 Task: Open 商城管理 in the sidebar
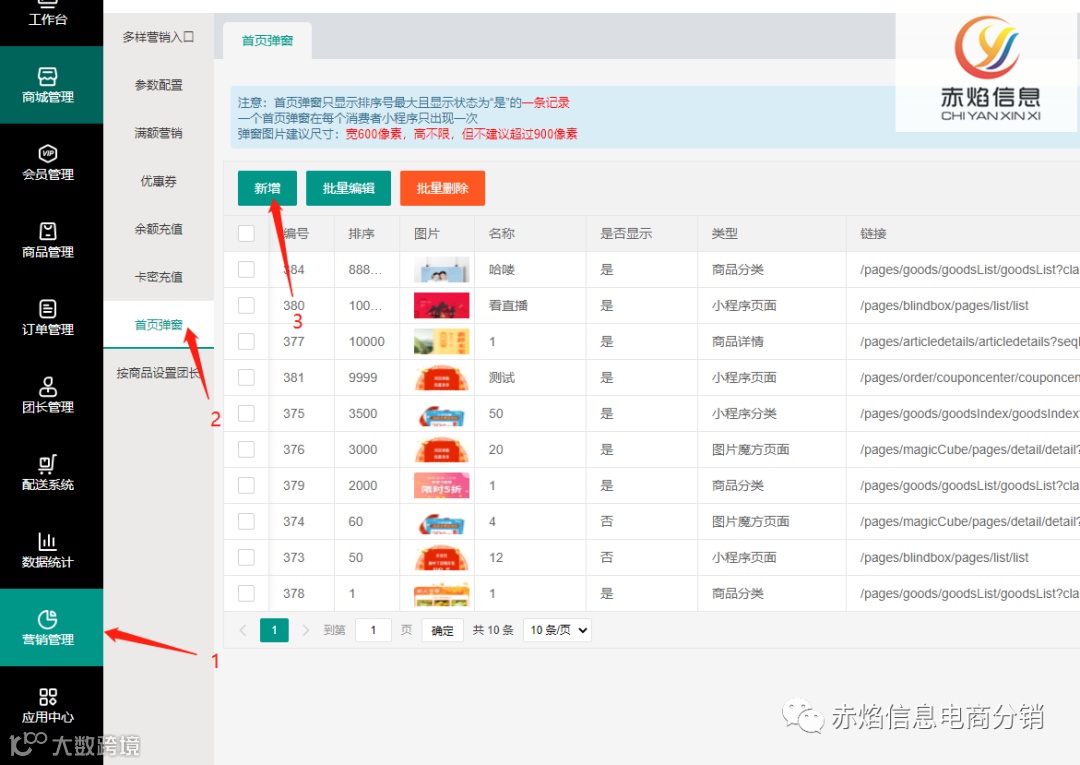(51, 85)
